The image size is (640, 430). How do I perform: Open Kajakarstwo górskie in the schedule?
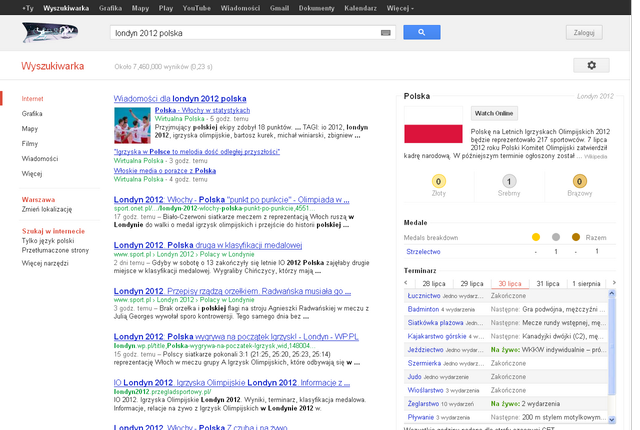(x=437, y=336)
